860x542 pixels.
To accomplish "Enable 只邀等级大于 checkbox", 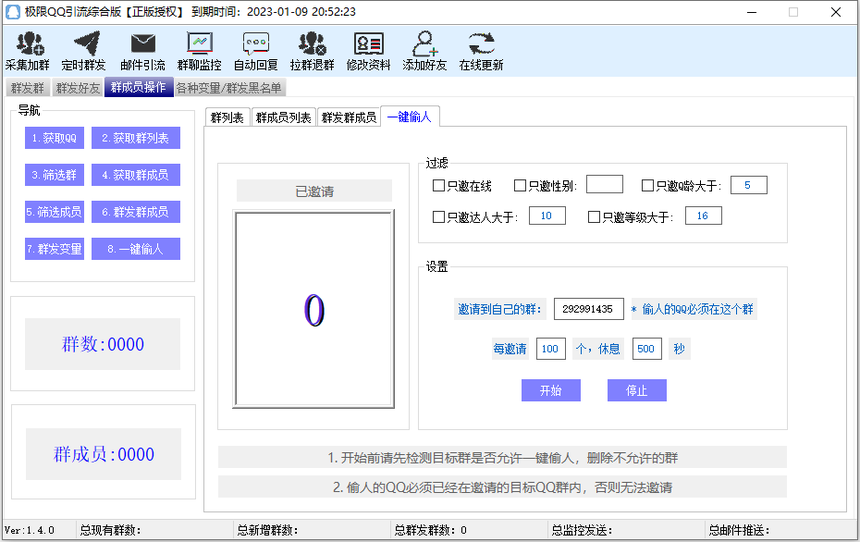I will click(x=593, y=217).
